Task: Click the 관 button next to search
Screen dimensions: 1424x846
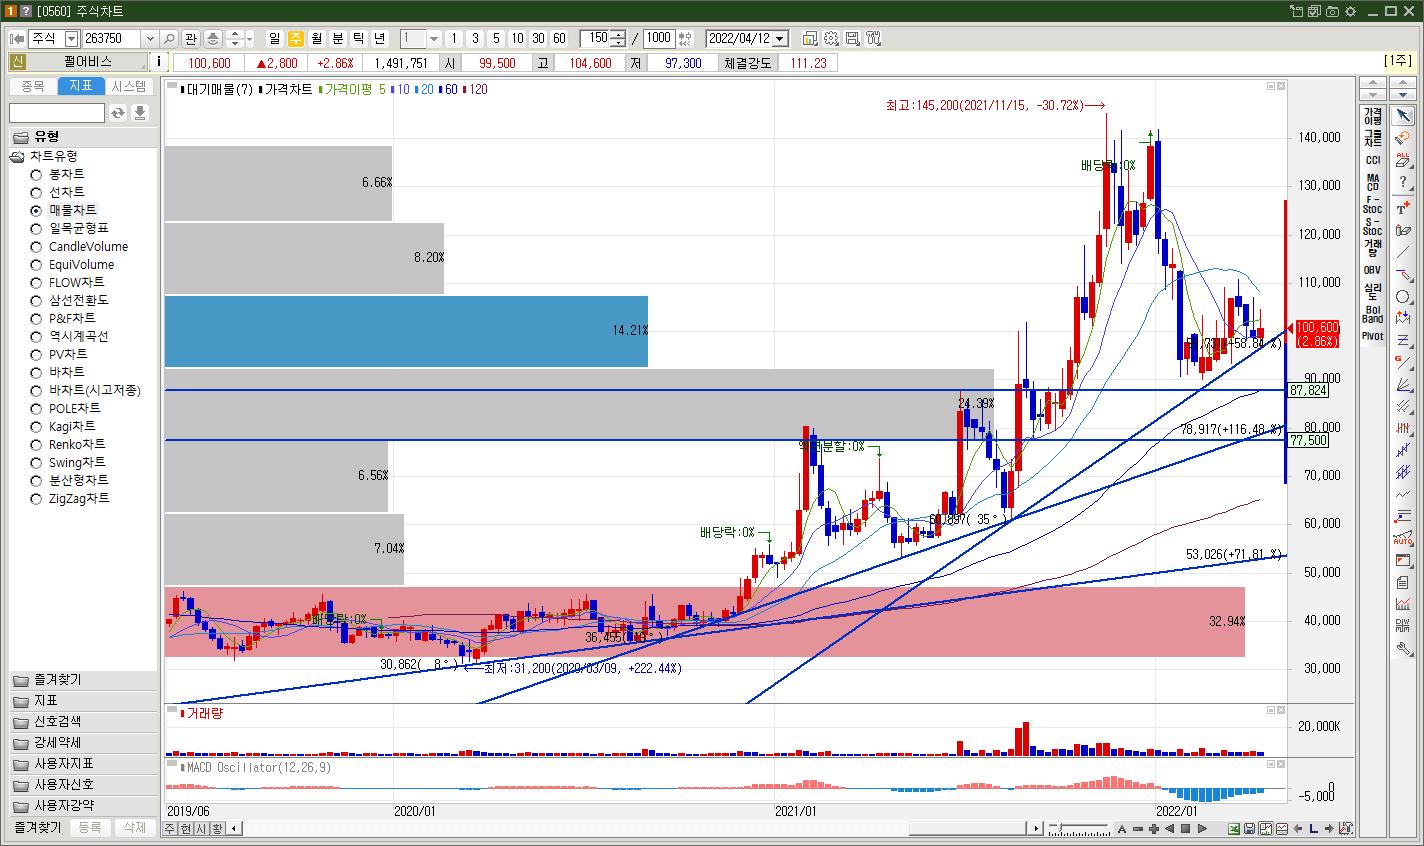Action: (x=190, y=38)
